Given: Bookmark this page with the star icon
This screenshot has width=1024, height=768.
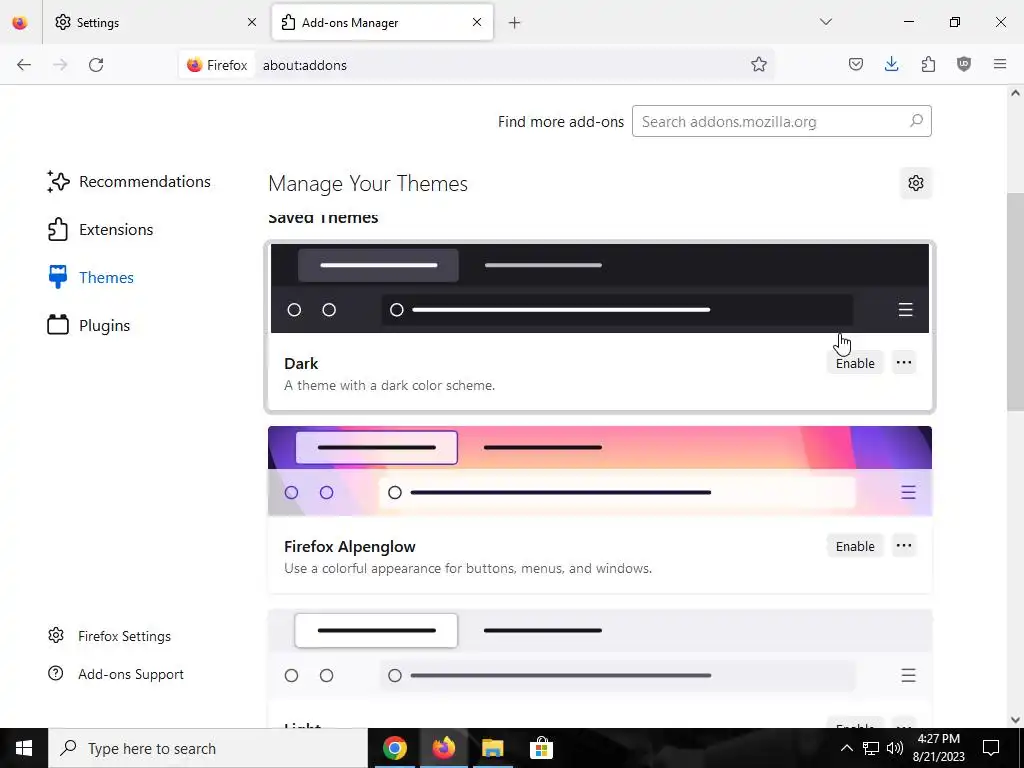Looking at the screenshot, I should 758,65.
